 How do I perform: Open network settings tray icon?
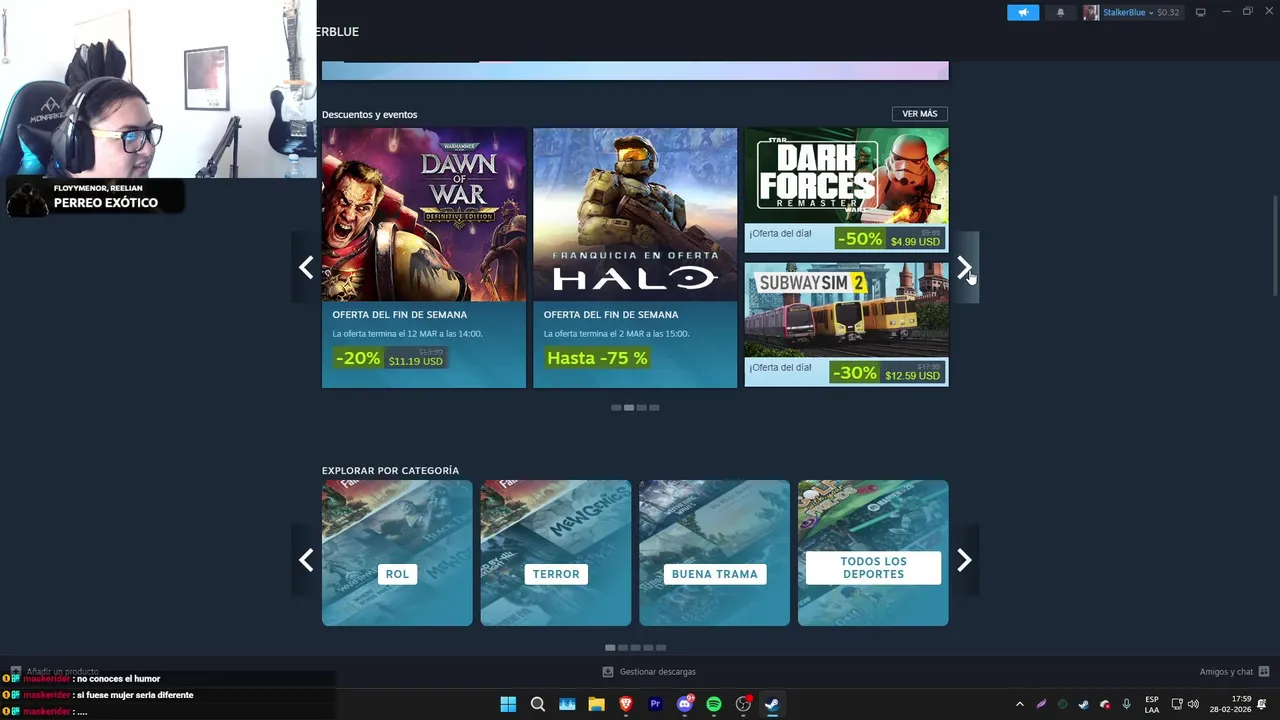1177,705
